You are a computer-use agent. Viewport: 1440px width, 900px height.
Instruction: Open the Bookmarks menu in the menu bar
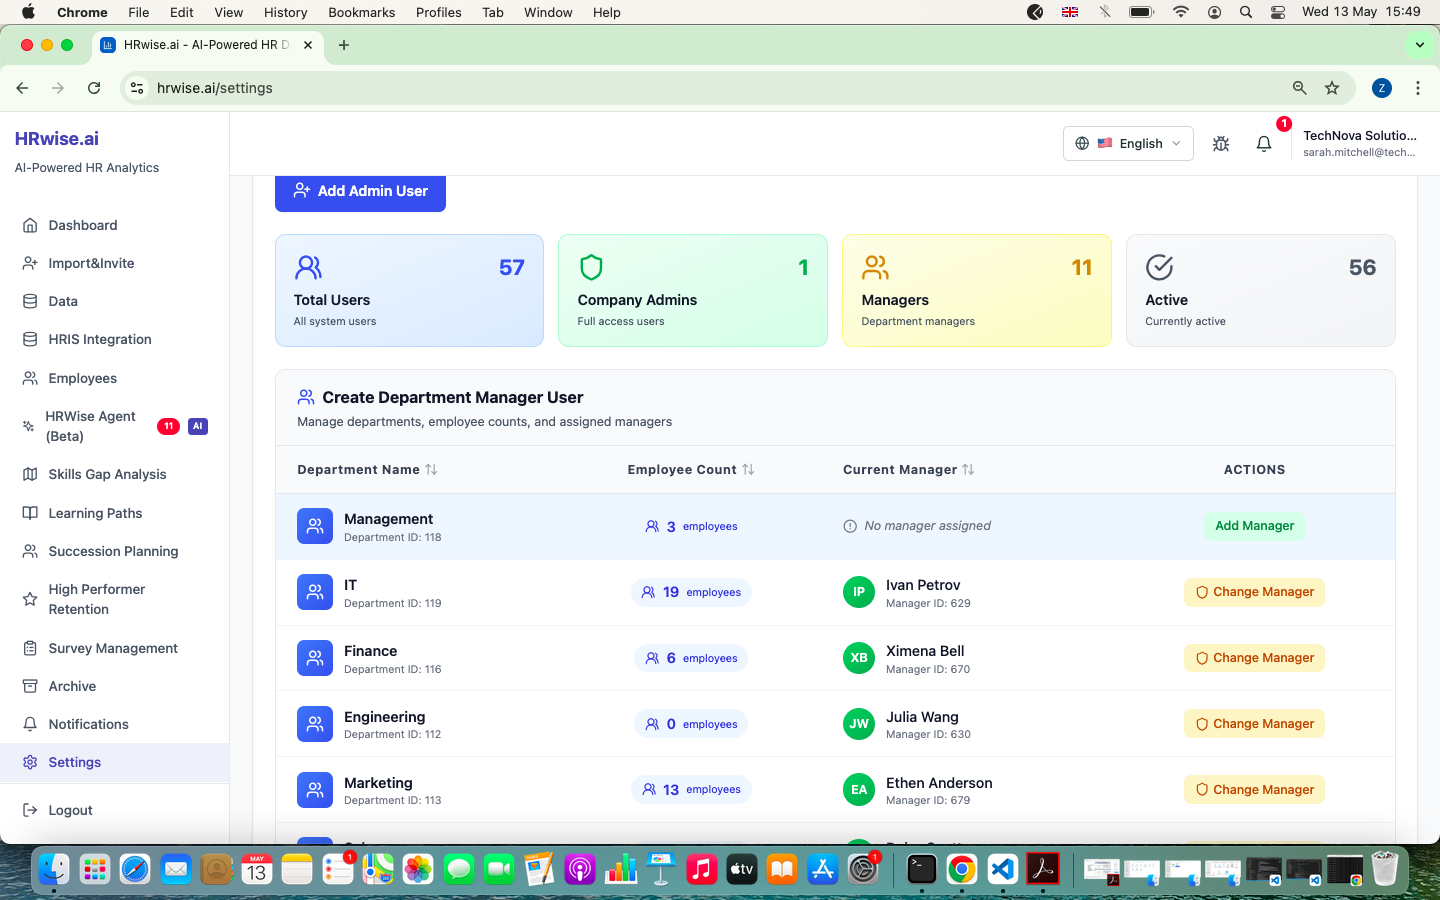coord(361,12)
